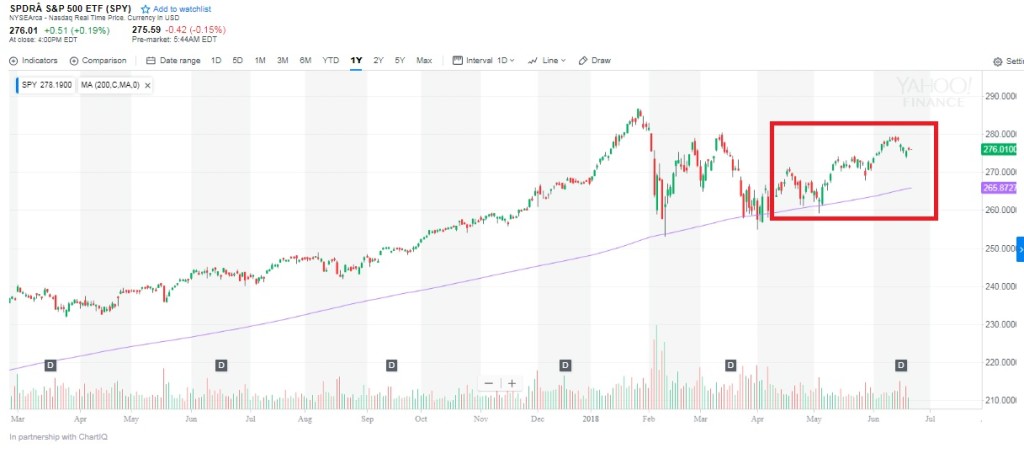Image resolution: width=1024 pixels, height=459 pixels.
Task: Click the Add to watchlist star icon
Action: point(146,9)
